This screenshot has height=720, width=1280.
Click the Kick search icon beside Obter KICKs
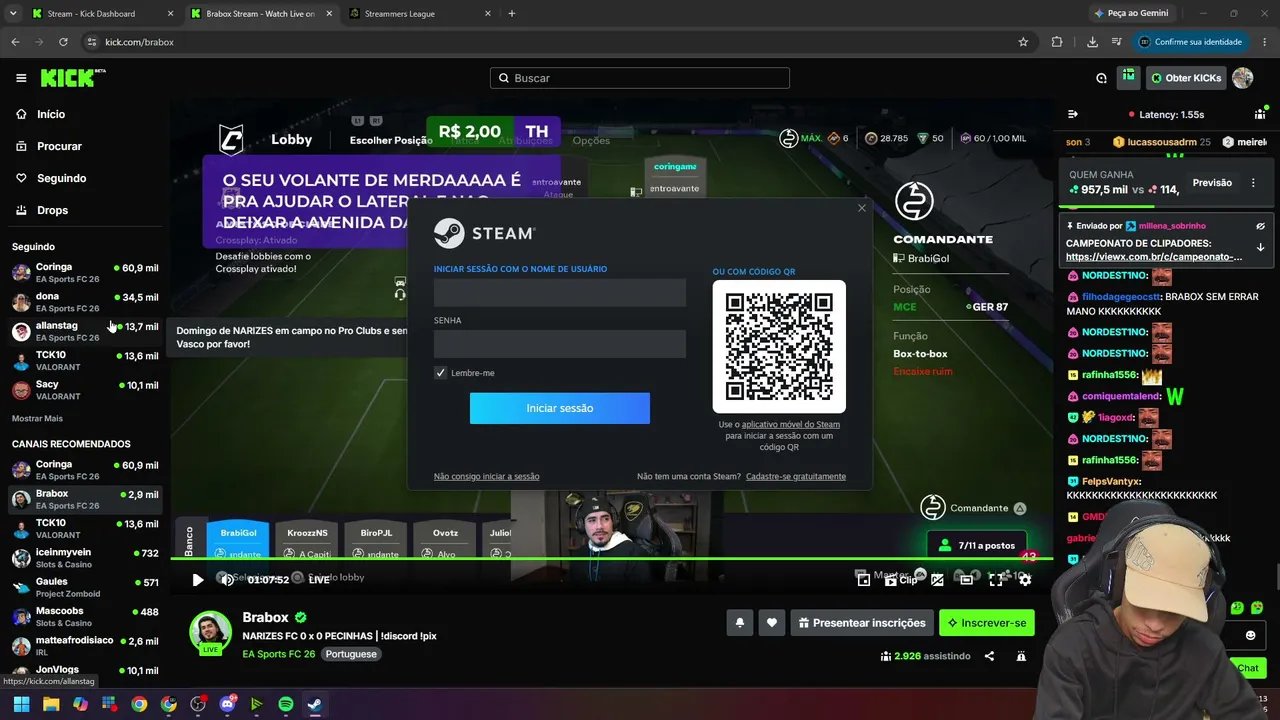point(1101,78)
